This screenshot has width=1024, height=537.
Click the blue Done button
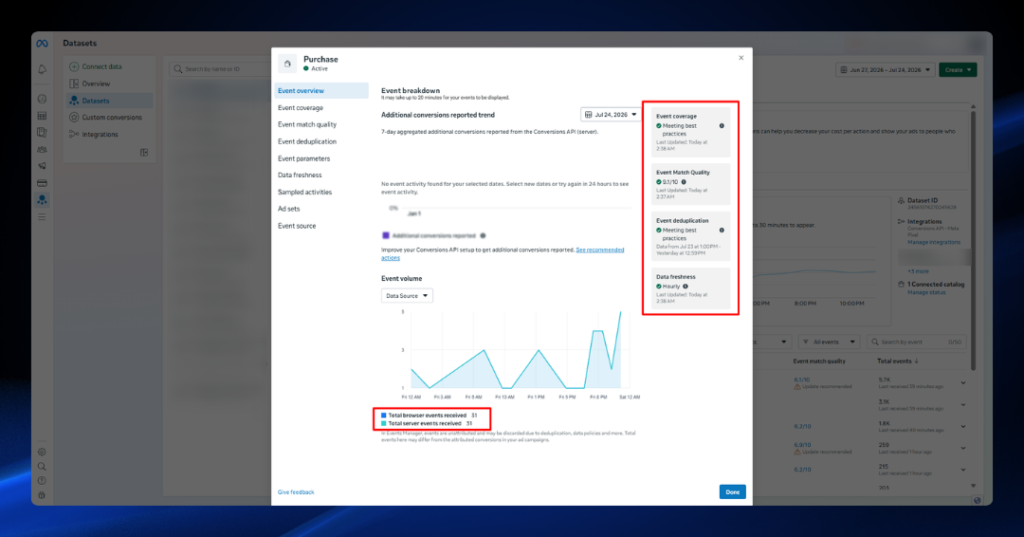tap(732, 492)
